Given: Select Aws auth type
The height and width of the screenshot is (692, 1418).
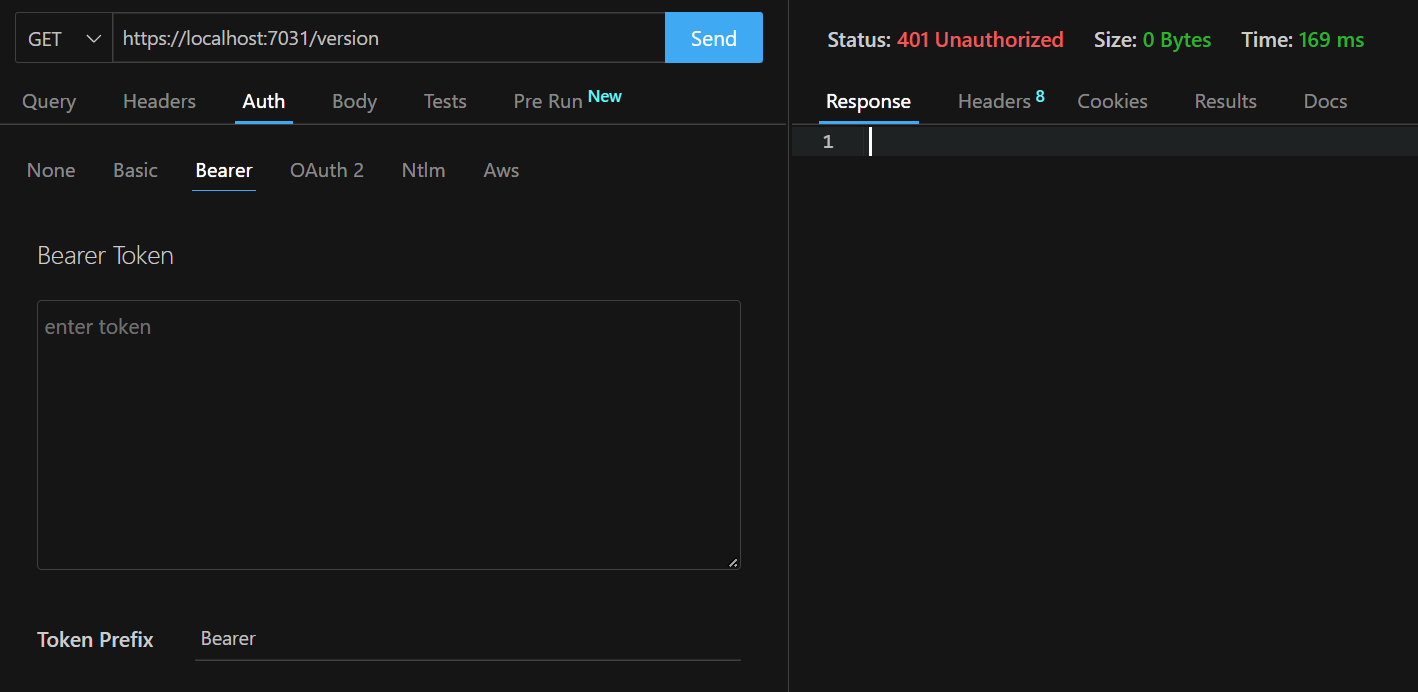Looking at the screenshot, I should tap(501, 170).
